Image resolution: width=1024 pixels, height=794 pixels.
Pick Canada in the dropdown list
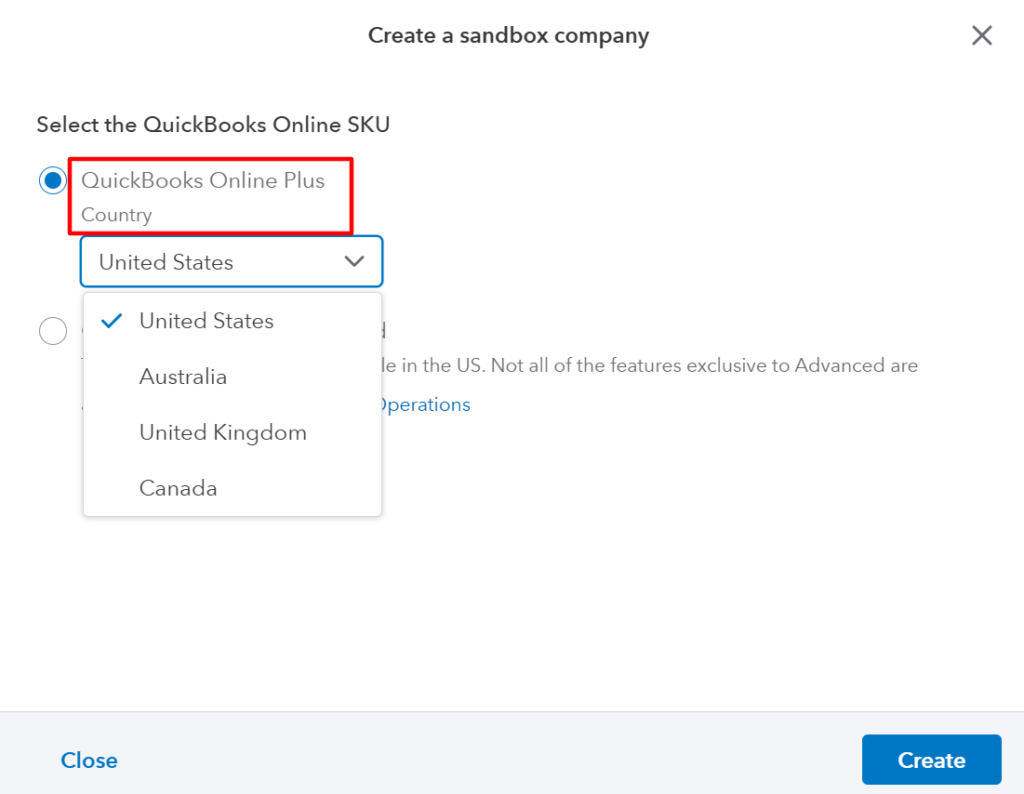(178, 489)
